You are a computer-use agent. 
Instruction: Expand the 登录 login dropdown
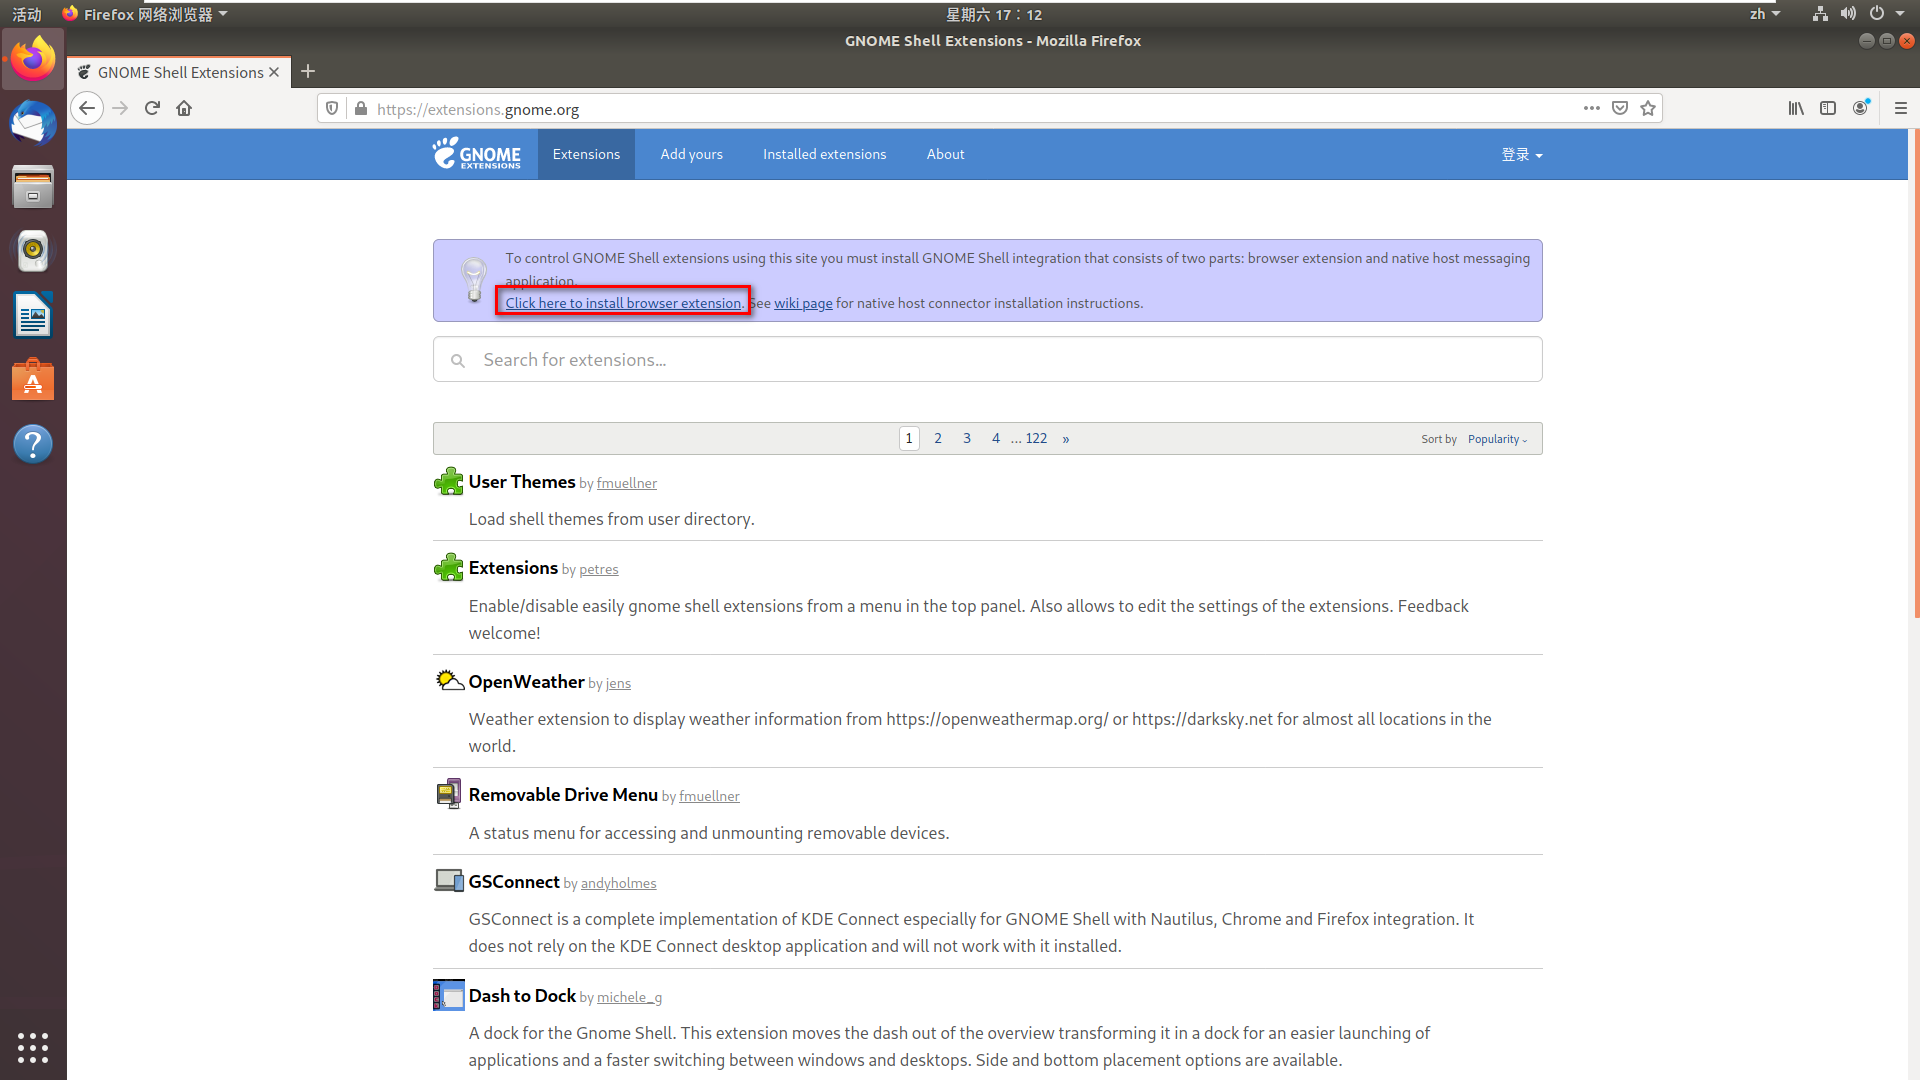[1521, 155]
